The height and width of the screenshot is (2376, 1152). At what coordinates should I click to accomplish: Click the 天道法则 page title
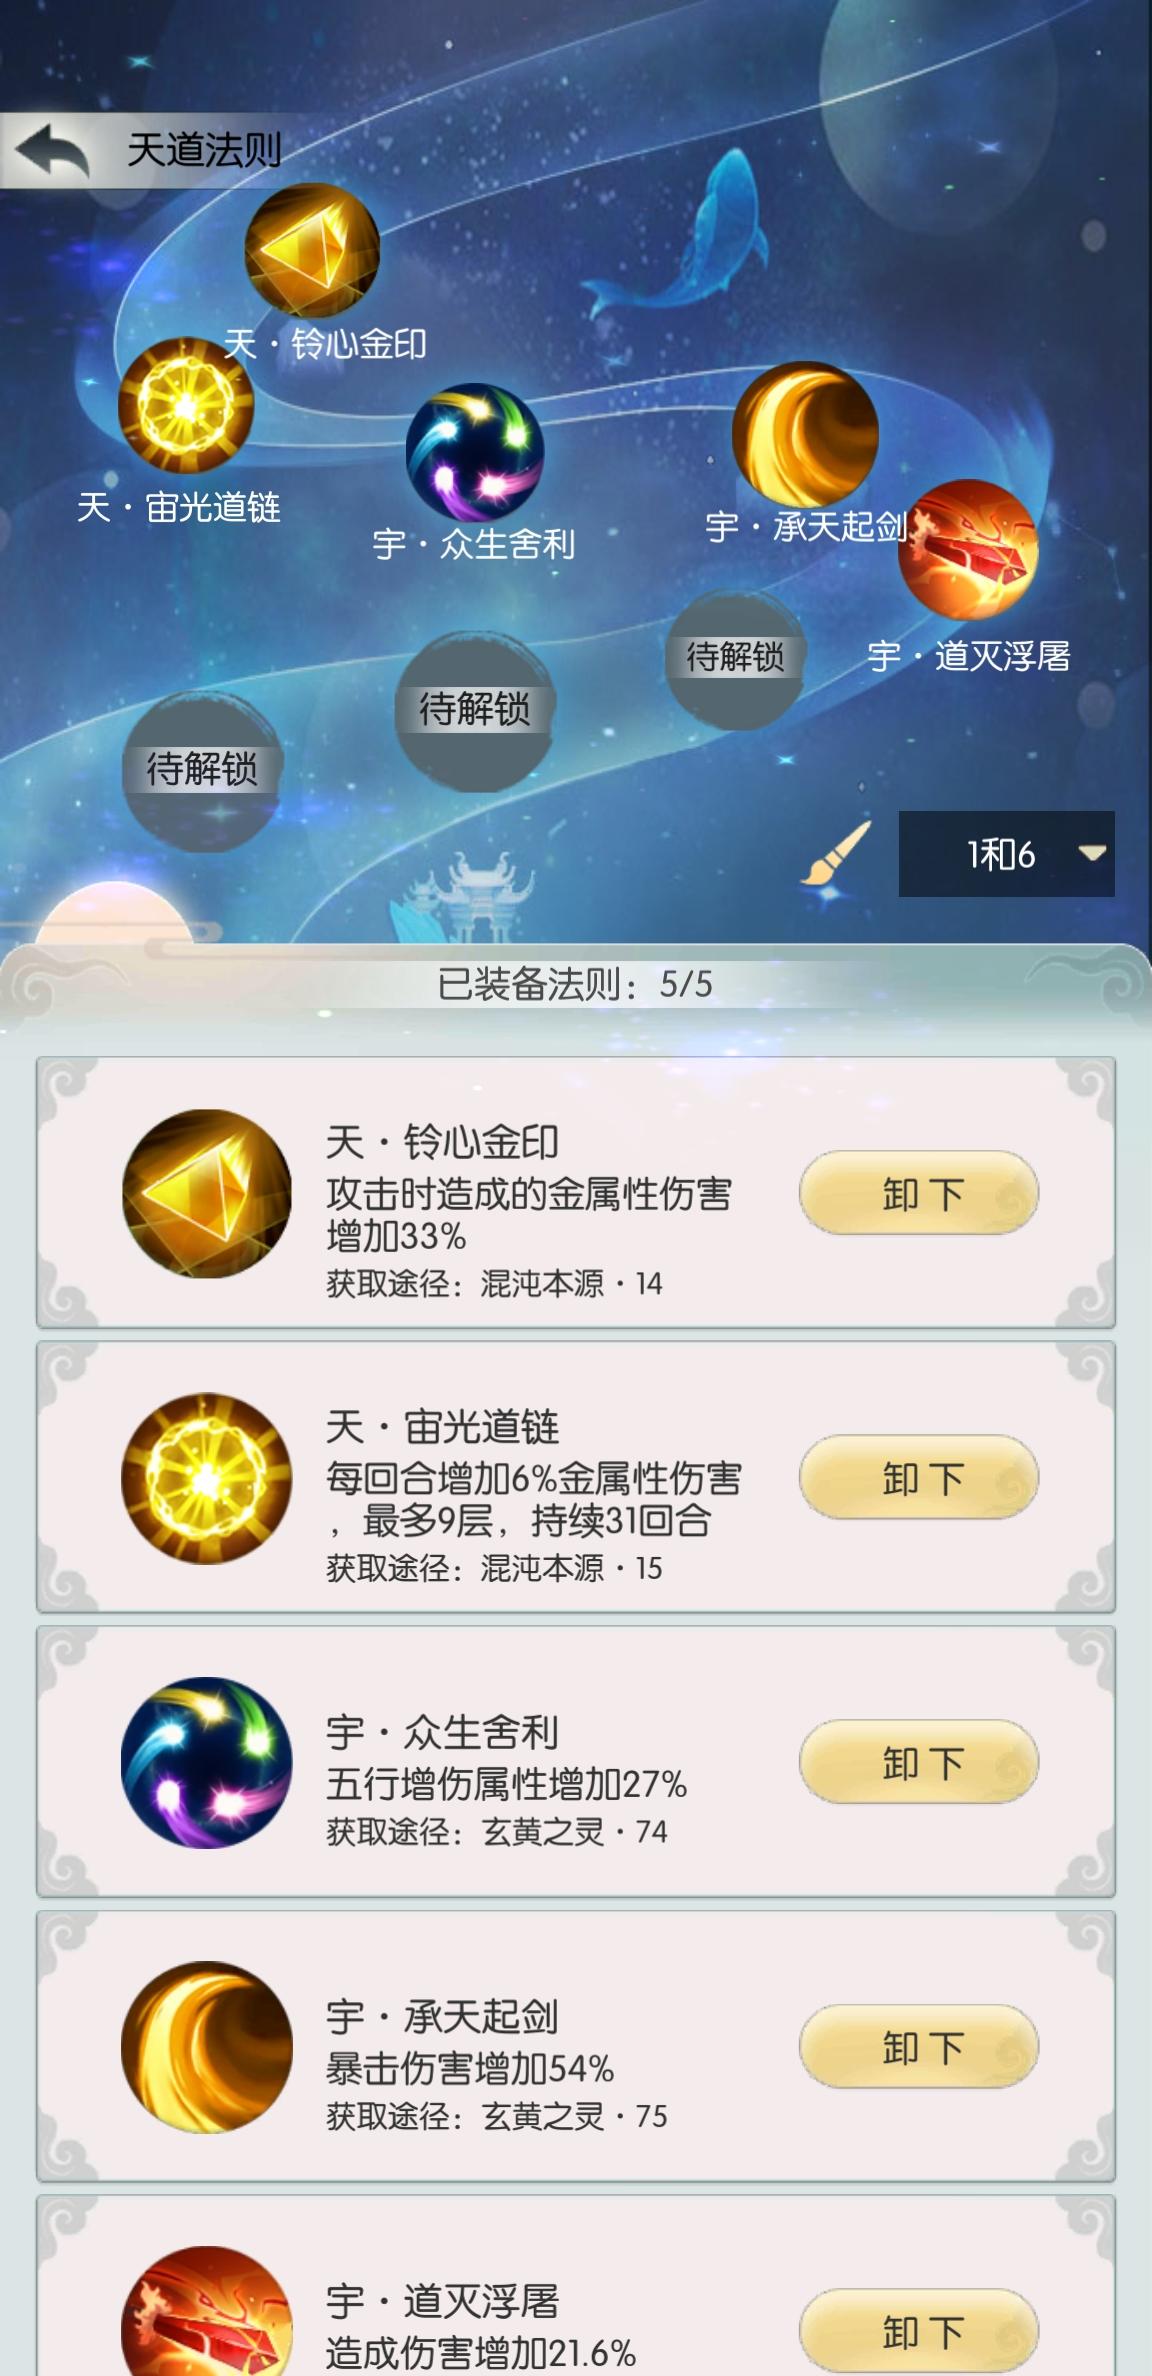204,150
